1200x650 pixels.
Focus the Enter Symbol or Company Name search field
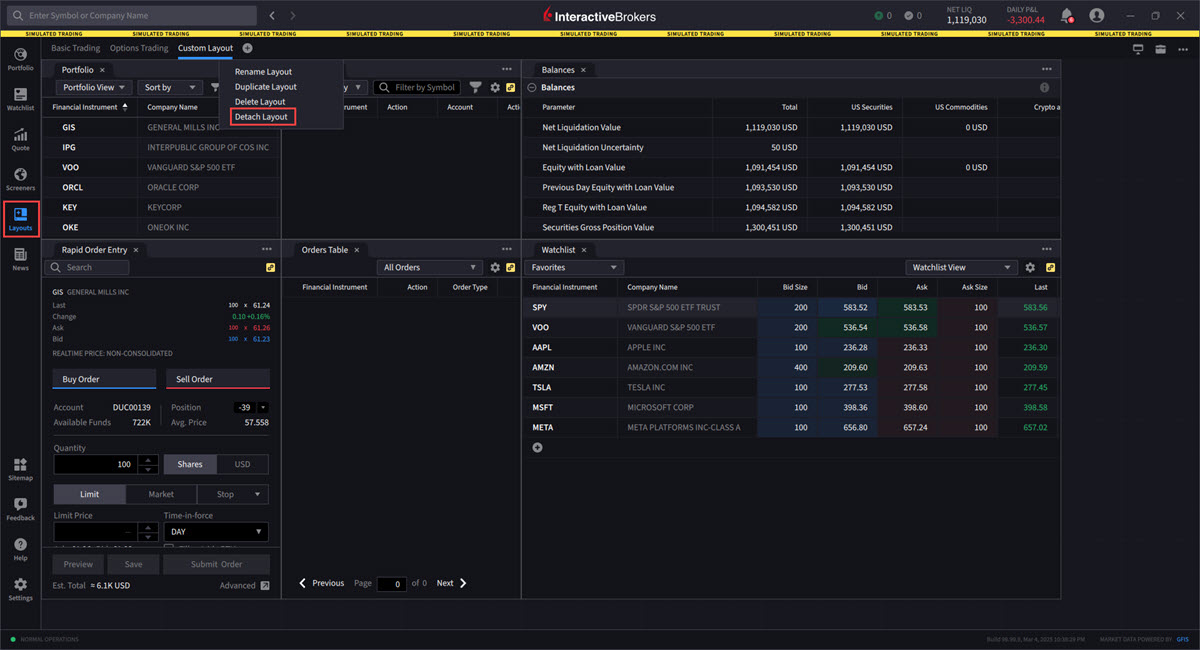point(132,16)
